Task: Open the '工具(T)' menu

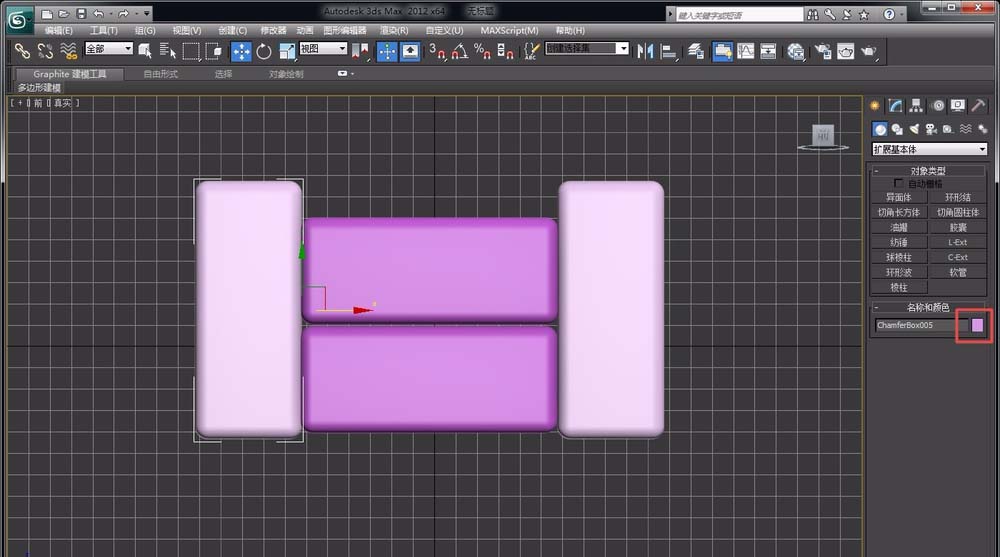Action: [103, 31]
